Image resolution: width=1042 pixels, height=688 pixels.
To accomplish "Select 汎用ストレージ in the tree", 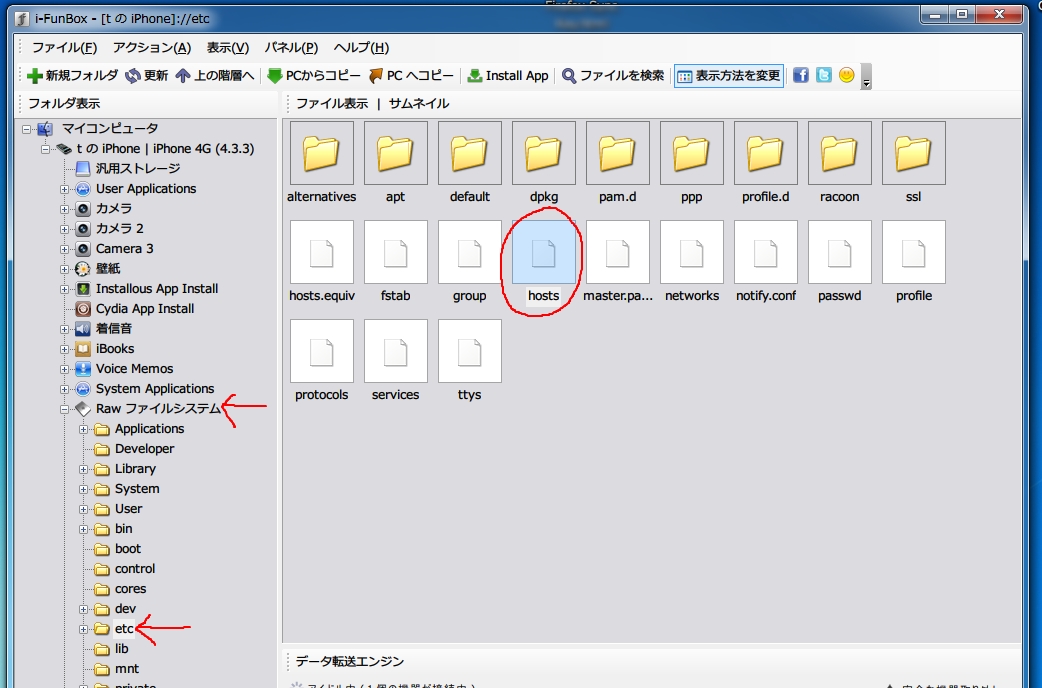I will pos(138,169).
